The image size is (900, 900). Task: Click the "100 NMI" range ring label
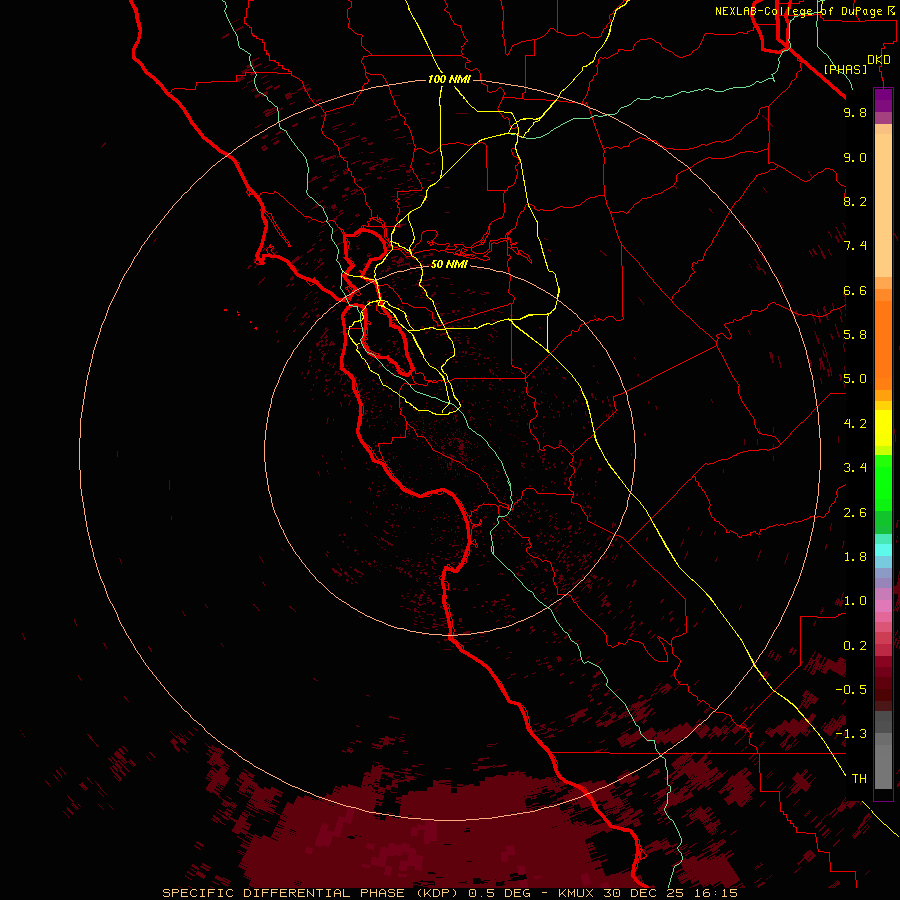click(x=449, y=79)
